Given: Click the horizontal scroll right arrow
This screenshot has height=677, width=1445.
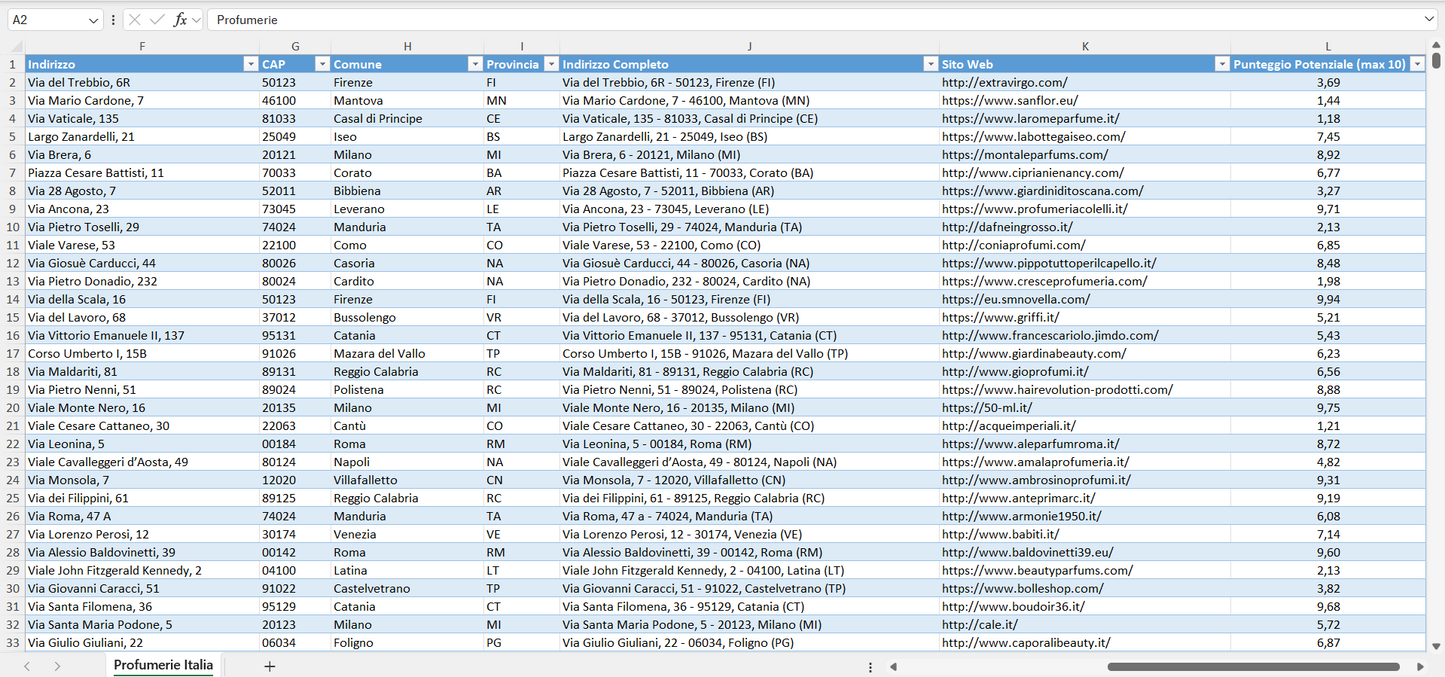Looking at the screenshot, I should [1420, 666].
